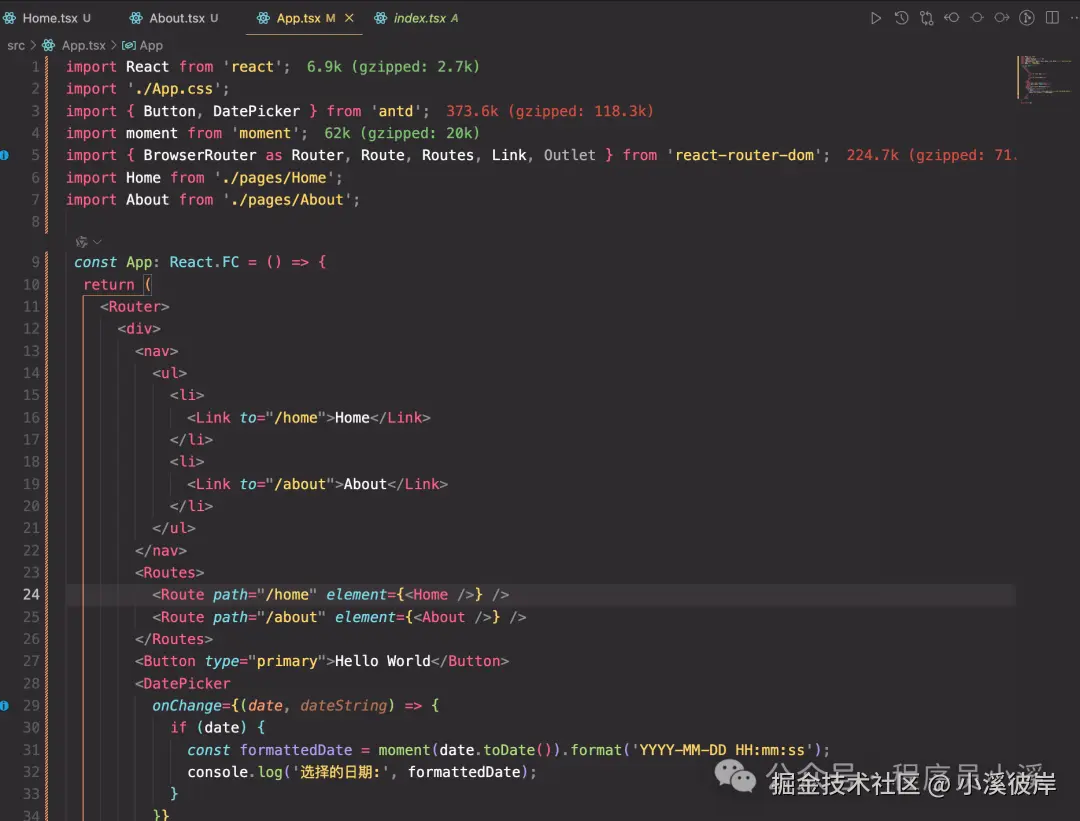Click 'Outlet' in the line 5 import
The image size is (1080, 821).
click(570, 155)
